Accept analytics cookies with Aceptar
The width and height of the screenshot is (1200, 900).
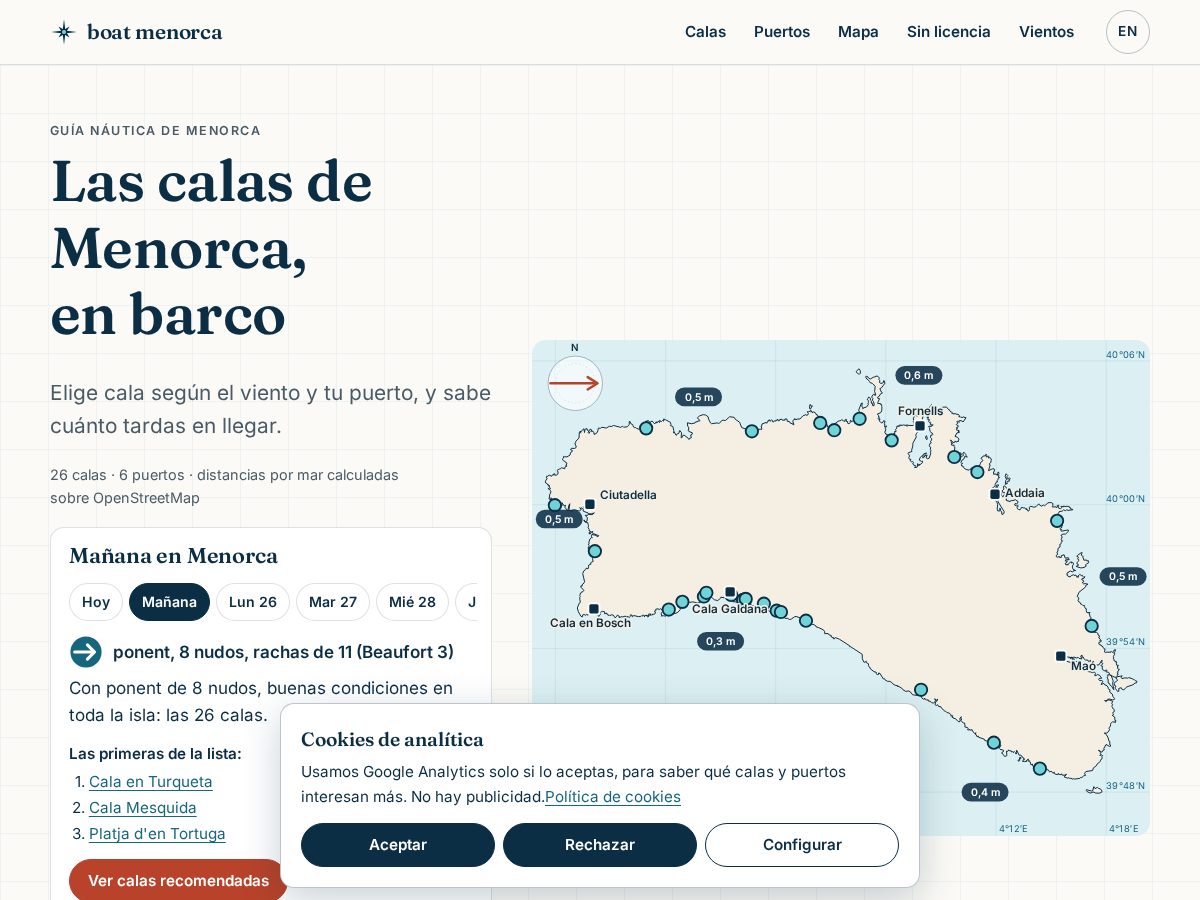(398, 845)
